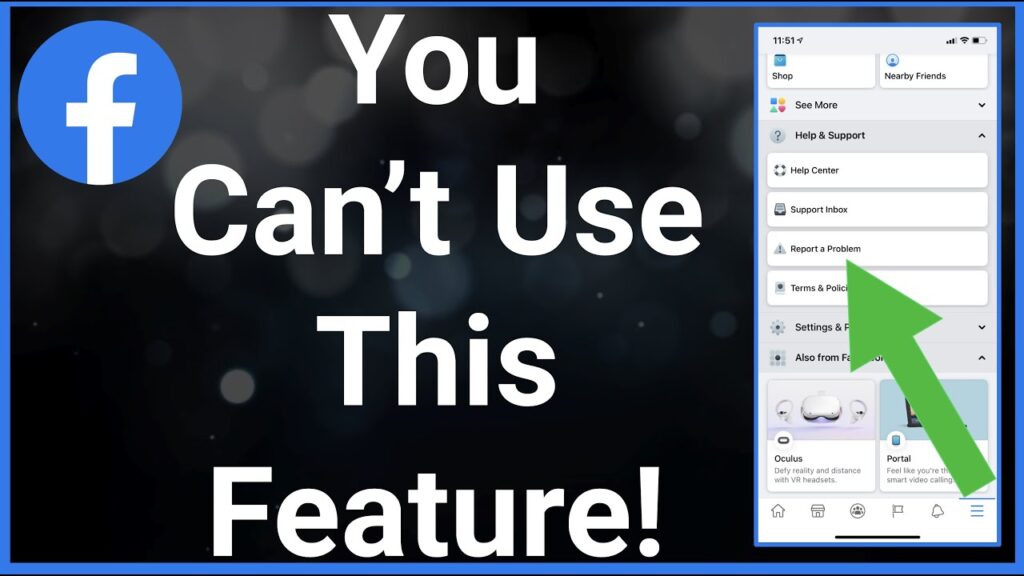The width and height of the screenshot is (1024, 576).
Task: Click the Help & Support heading text
Action: point(829,136)
